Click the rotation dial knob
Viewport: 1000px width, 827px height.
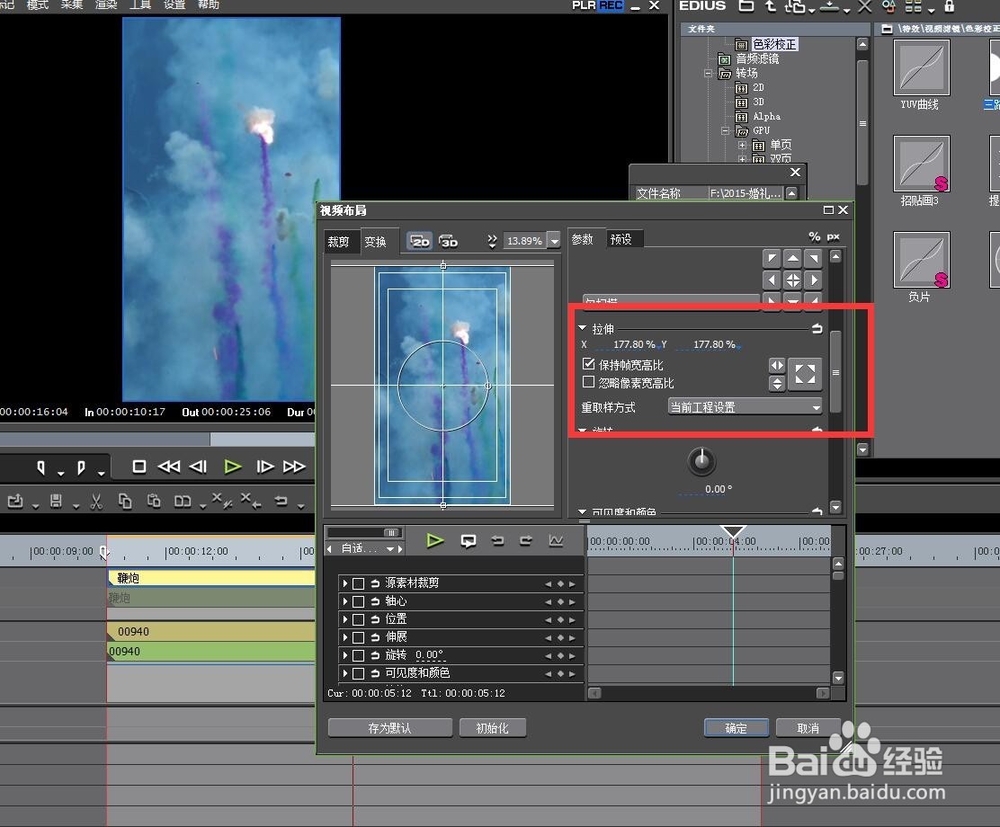[x=703, y=461]
